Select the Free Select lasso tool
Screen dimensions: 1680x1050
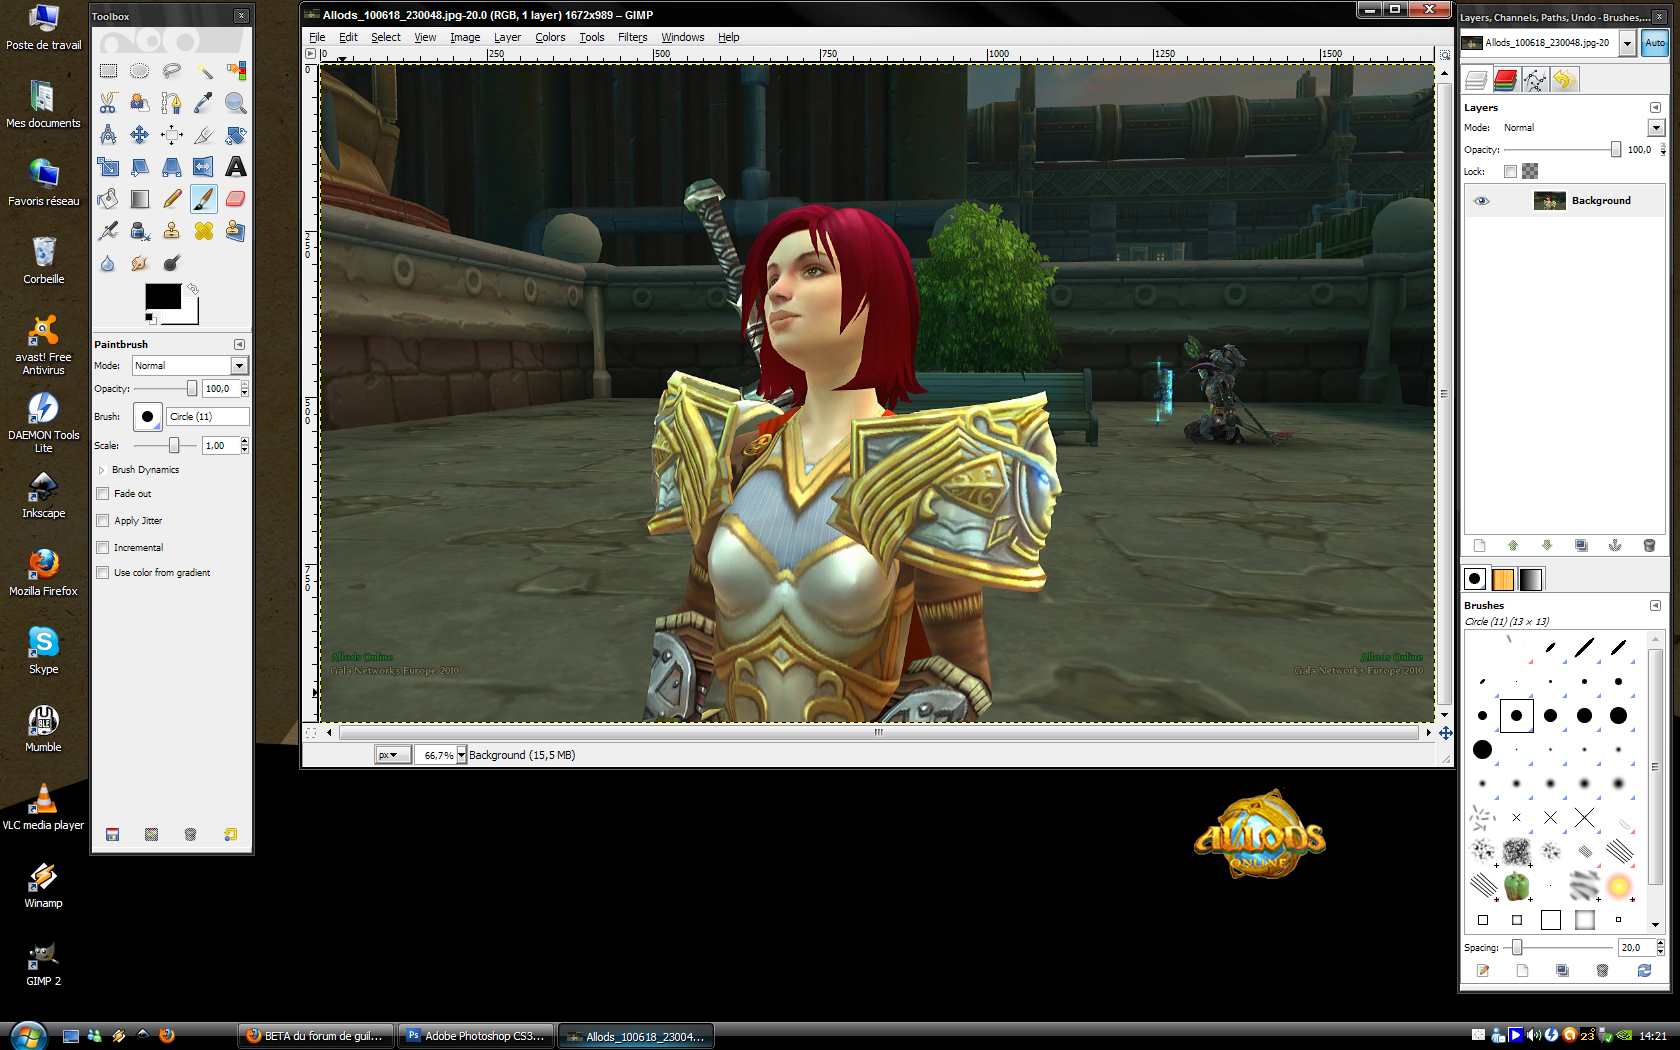pos(172,71)
